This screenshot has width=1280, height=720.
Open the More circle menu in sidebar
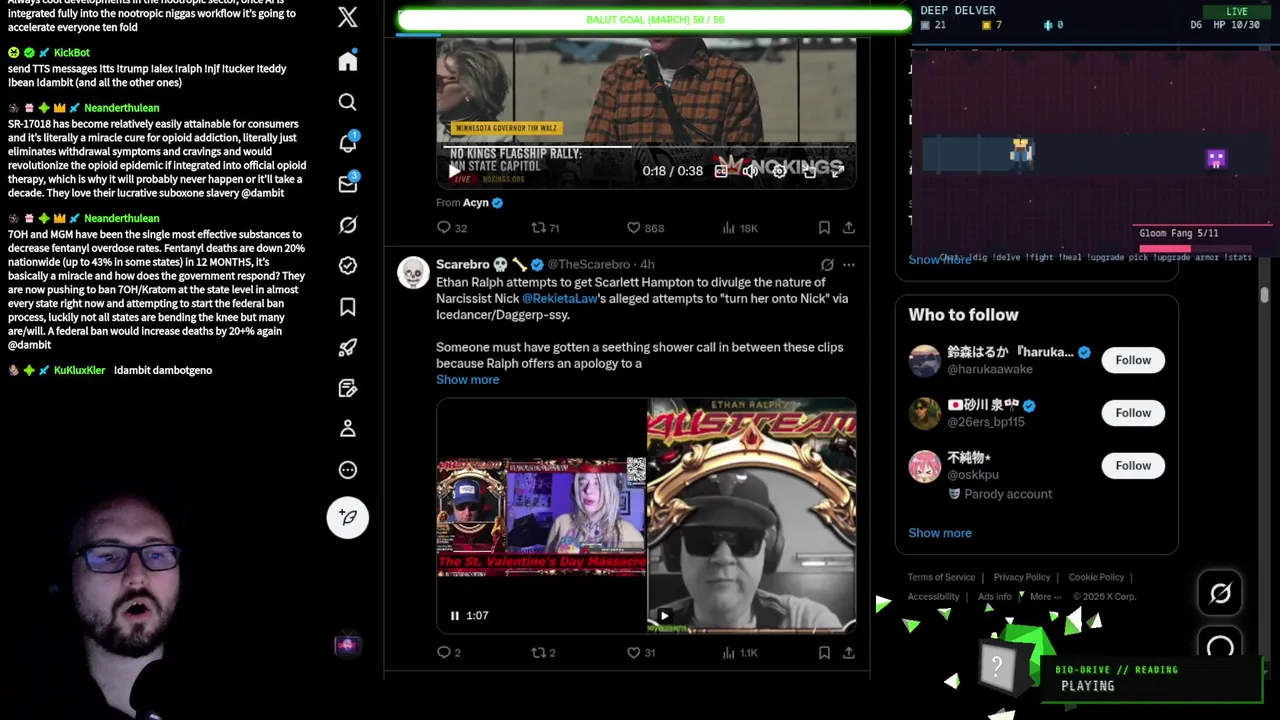point(347,469)
